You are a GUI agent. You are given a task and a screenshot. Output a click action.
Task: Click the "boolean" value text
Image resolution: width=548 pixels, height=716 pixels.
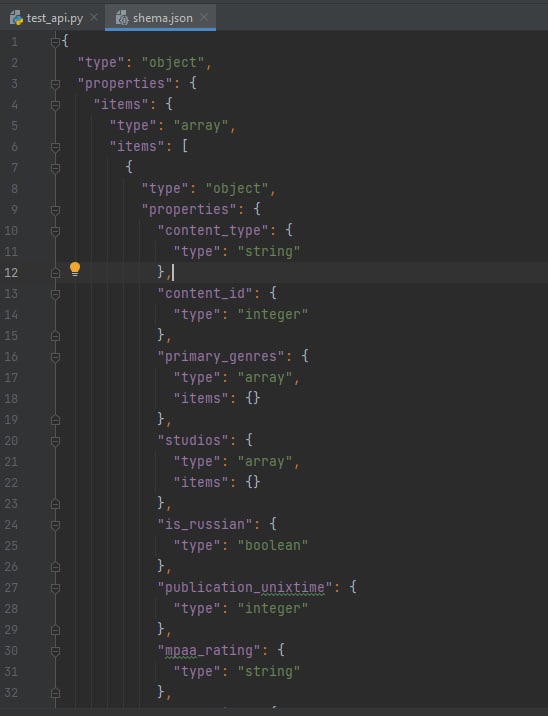tap(273, 546)
